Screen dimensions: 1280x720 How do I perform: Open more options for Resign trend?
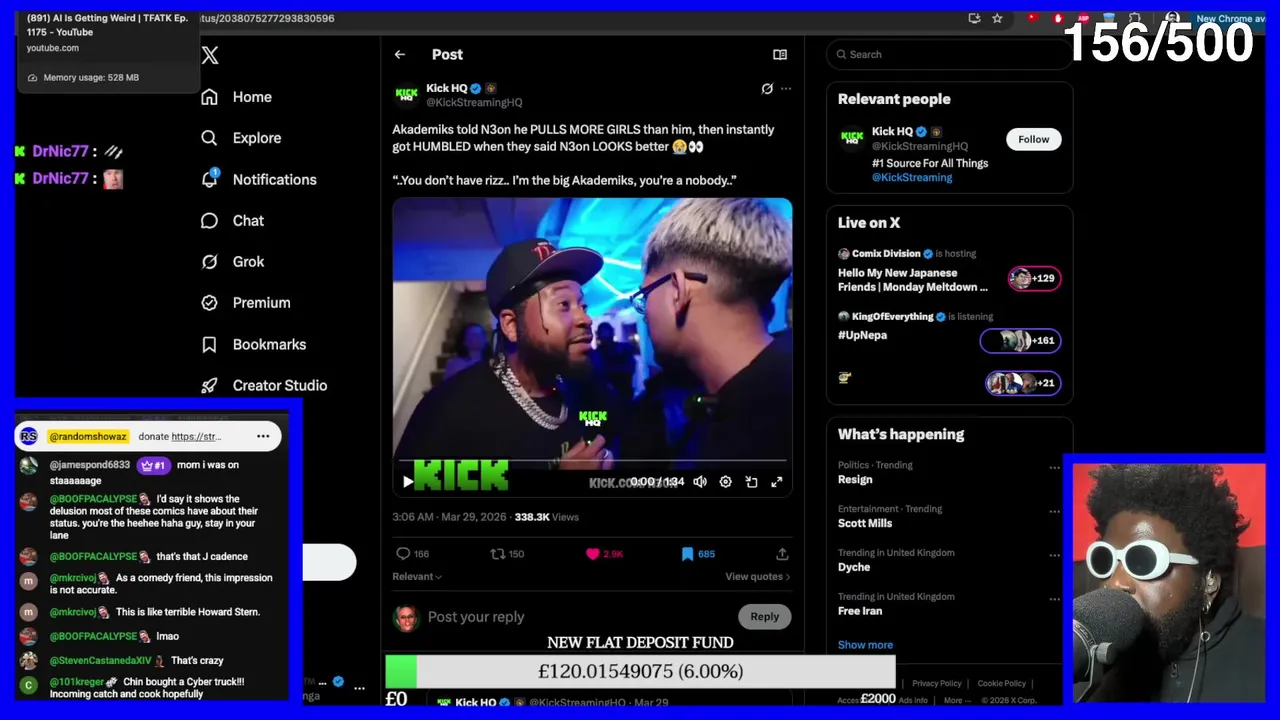point(1054,467)
